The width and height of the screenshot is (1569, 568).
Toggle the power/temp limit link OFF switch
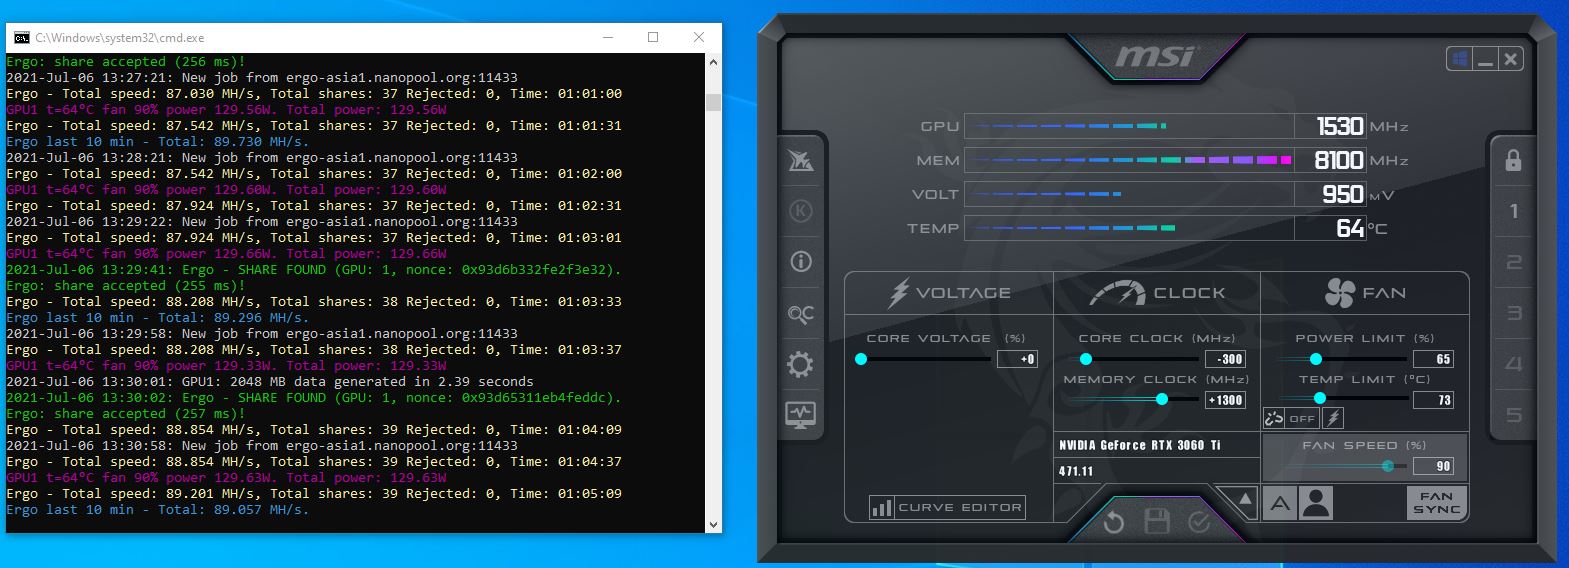tap(1291, 419)
